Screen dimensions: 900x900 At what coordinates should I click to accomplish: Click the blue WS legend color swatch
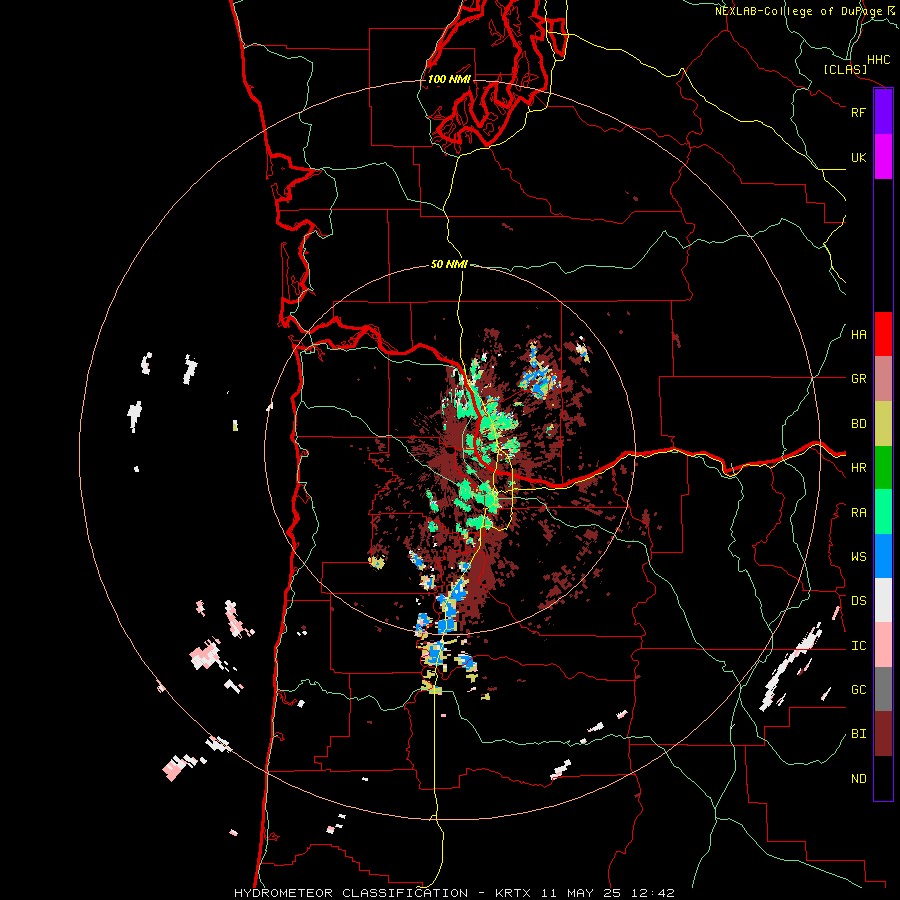[x=883, y=556]
